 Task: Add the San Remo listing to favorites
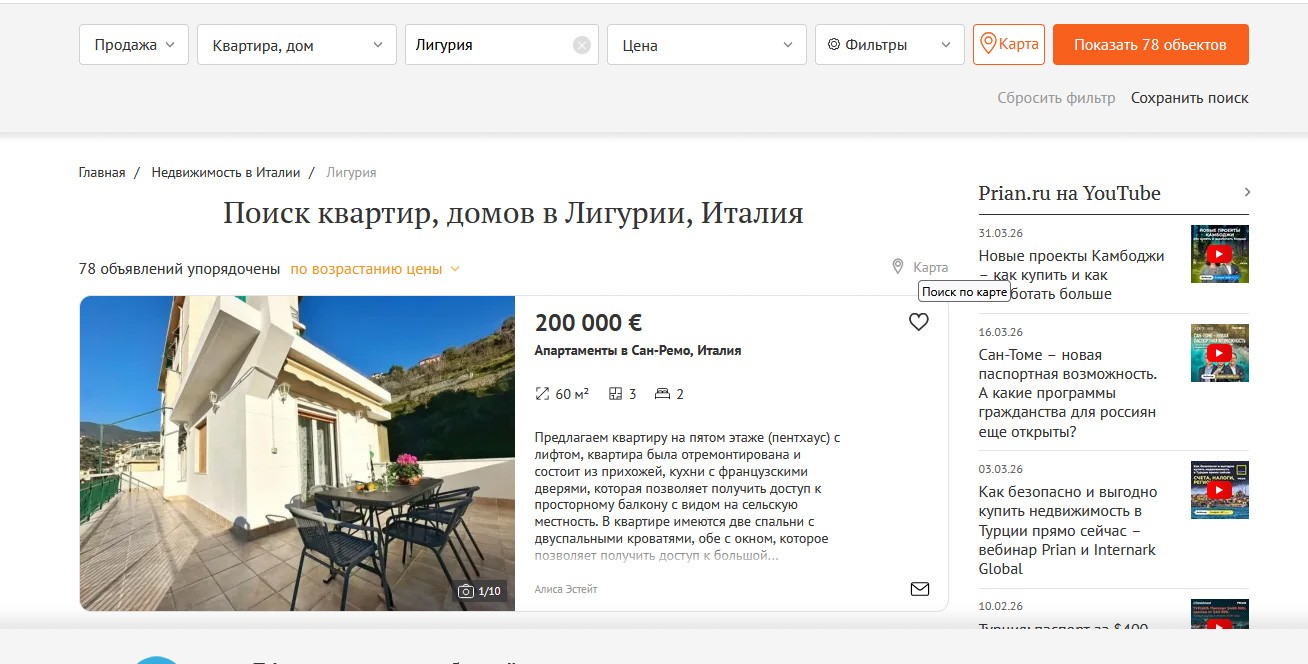[x=918, y=322]
